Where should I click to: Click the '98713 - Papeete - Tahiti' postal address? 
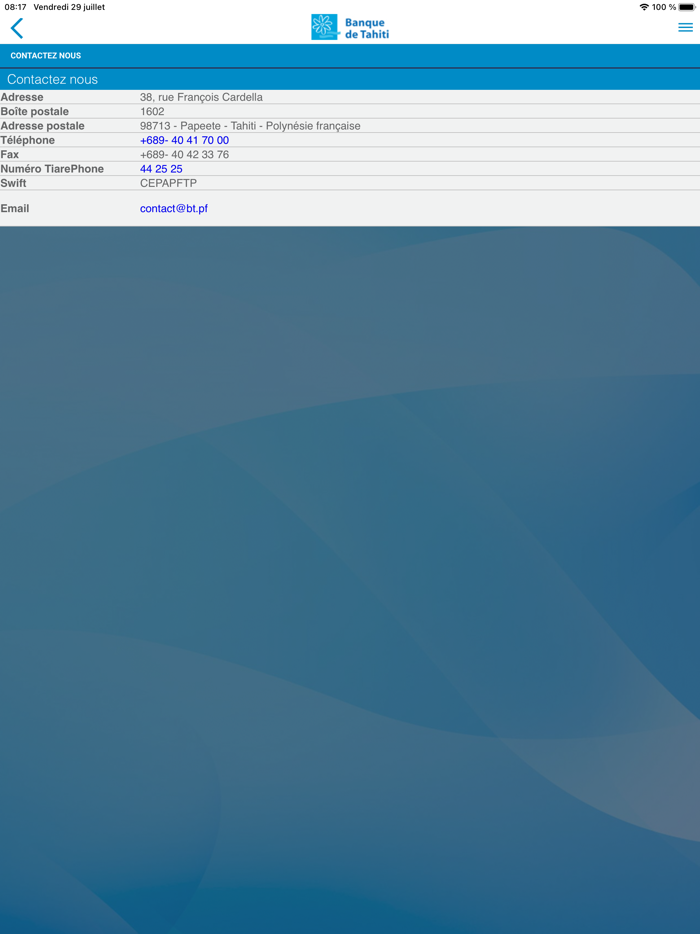pyautogui.click(x=250, y=126)
